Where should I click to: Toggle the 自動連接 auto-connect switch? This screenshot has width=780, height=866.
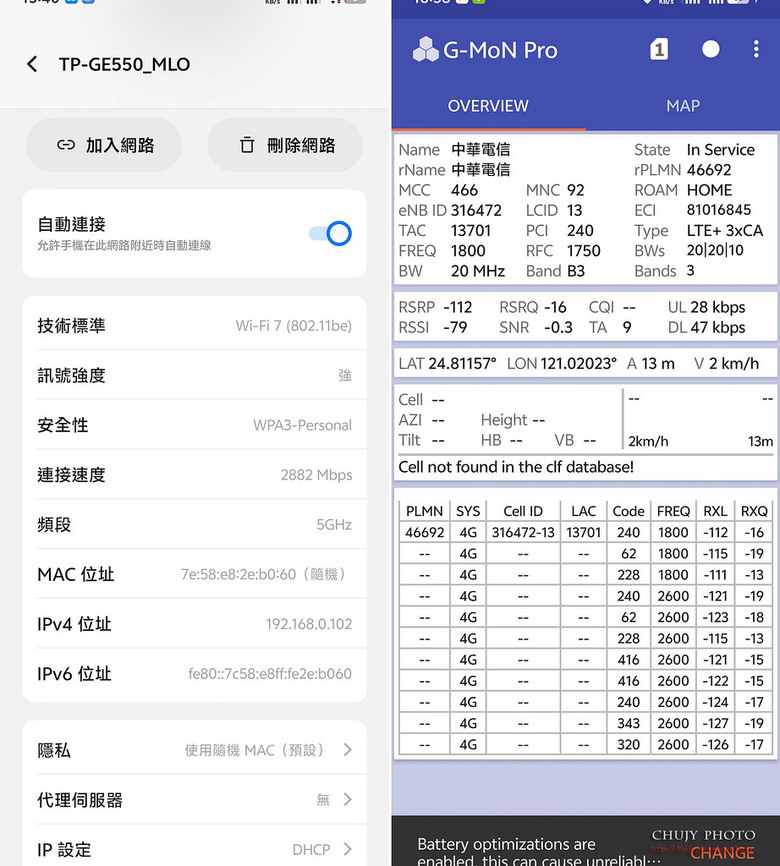330,234
